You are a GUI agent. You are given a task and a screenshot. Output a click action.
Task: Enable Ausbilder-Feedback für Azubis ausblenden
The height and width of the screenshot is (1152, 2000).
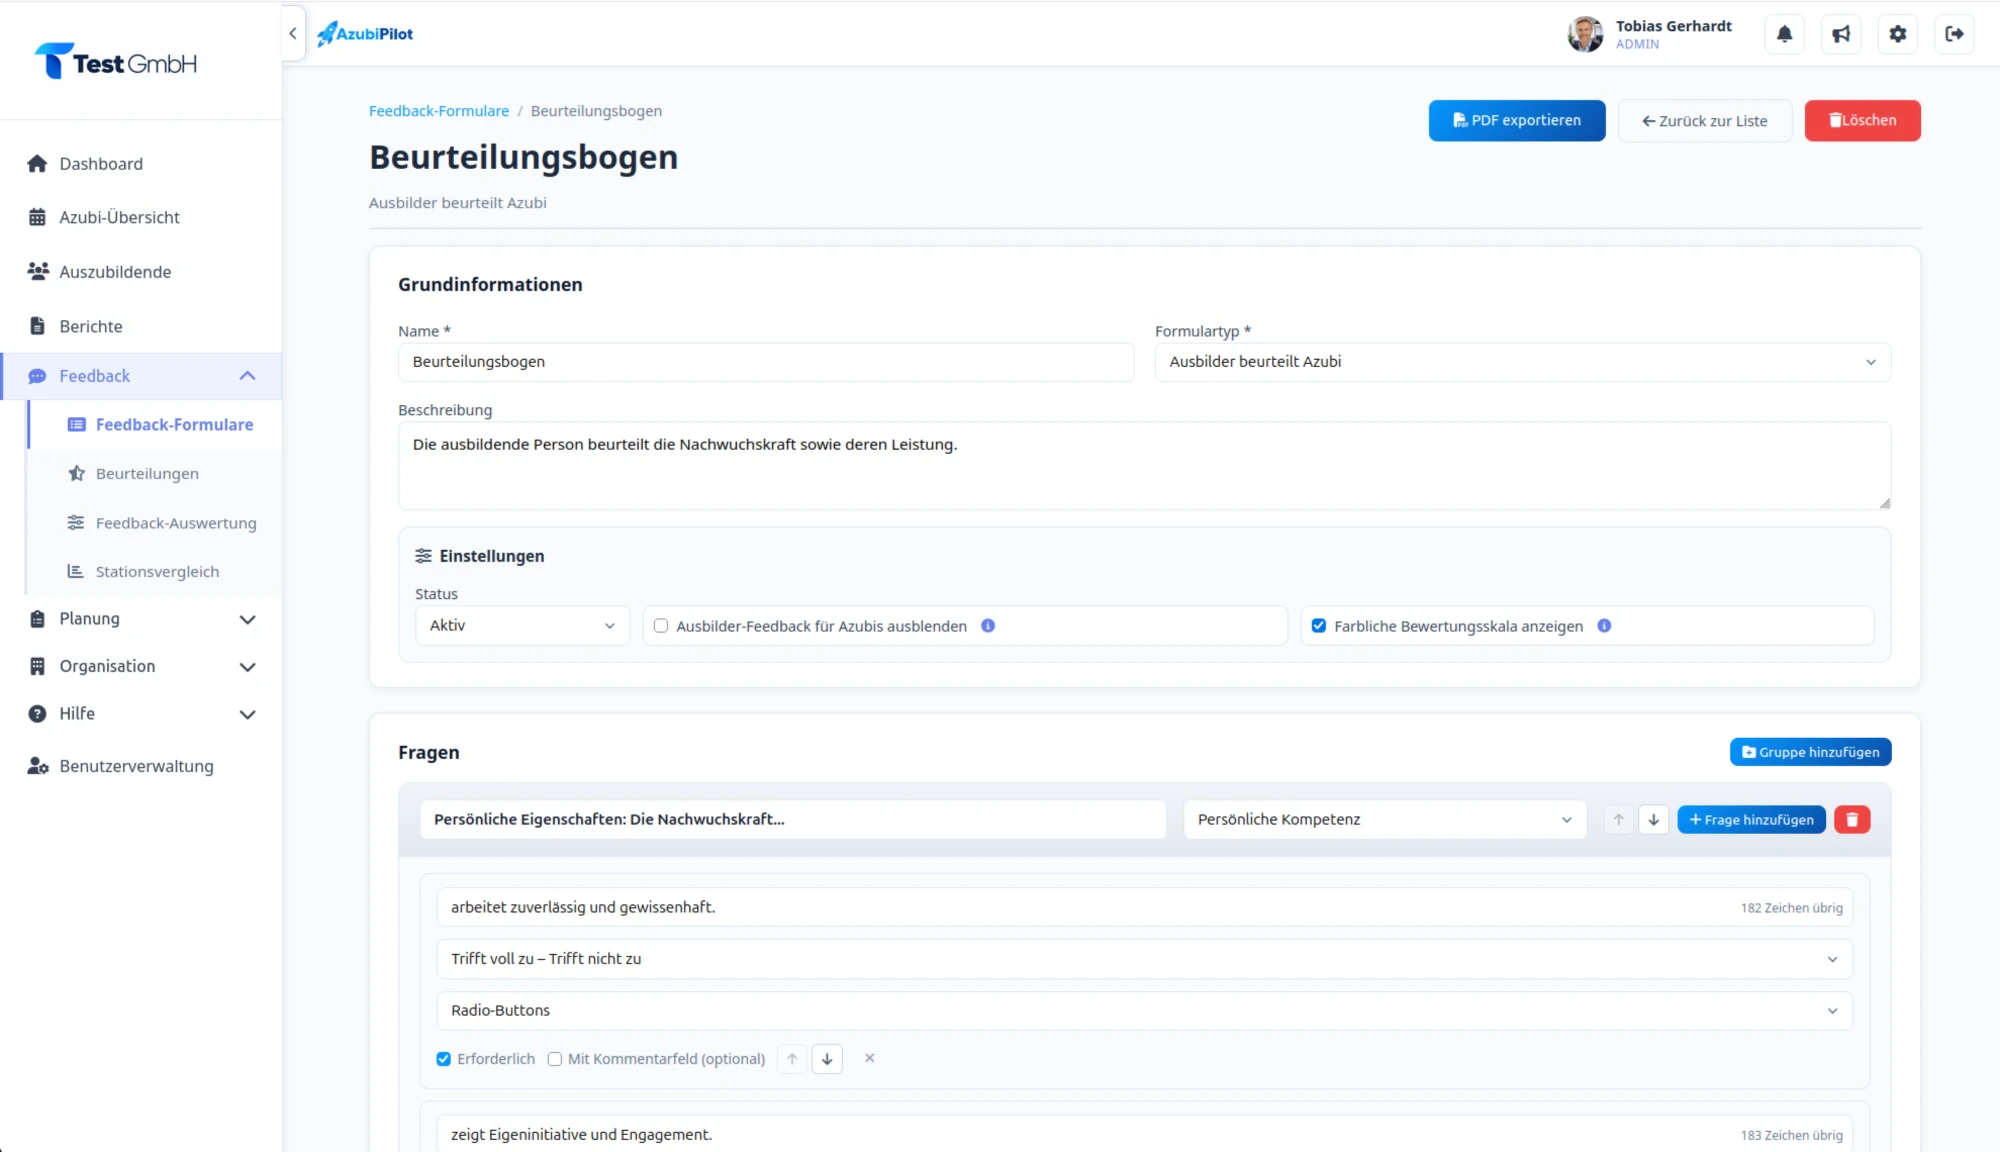pos(661,626)
